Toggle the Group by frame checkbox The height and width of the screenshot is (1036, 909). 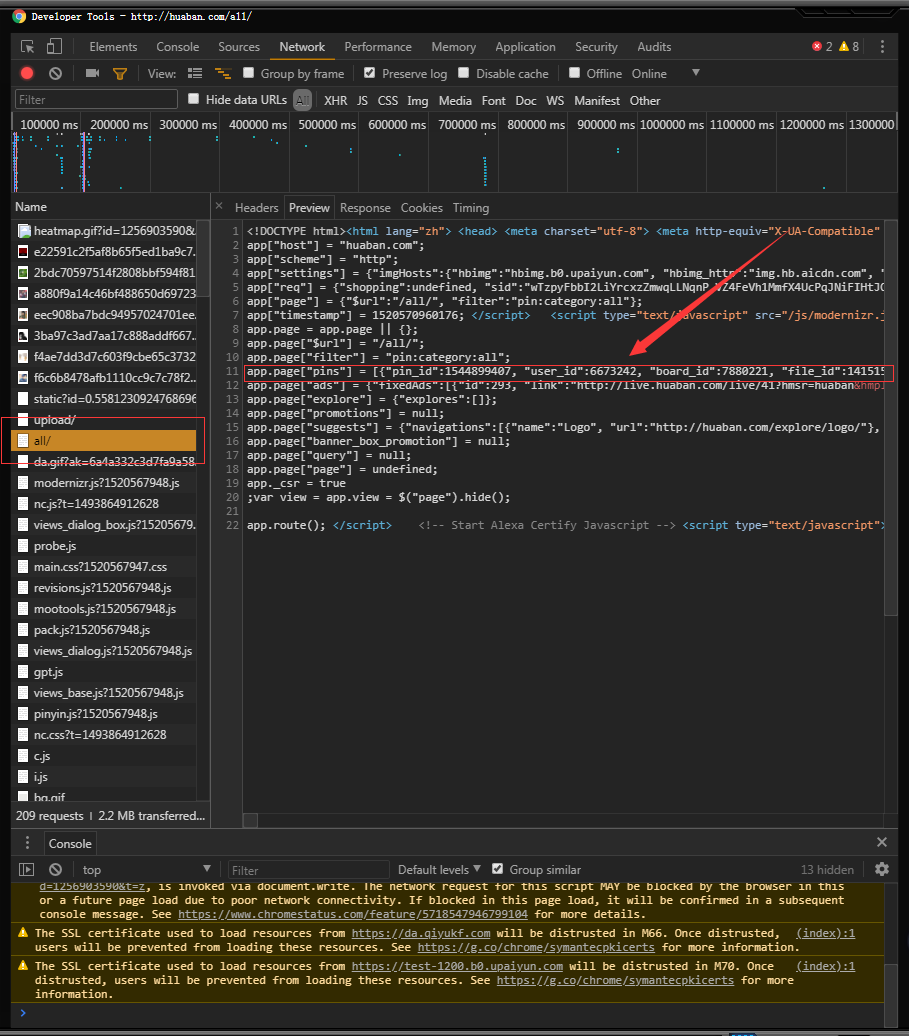pos(248,73)
